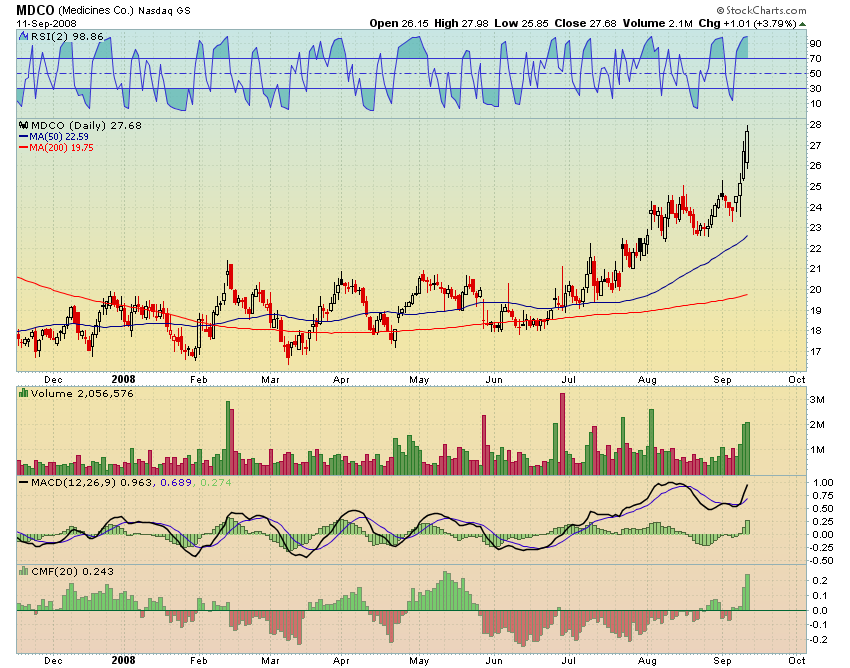The width and height of the screenshot is (850, 668).
Task: Click the '1.00' MACD axis label
Action: 823,483
